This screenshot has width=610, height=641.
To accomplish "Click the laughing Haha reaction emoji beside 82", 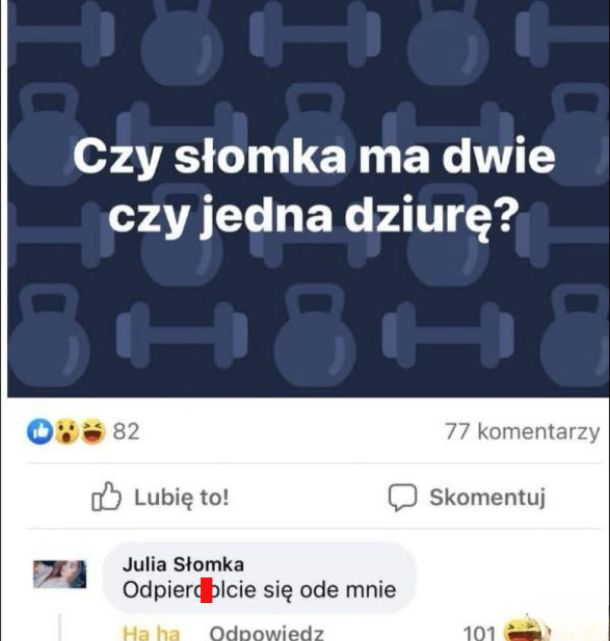I will 93,432.
